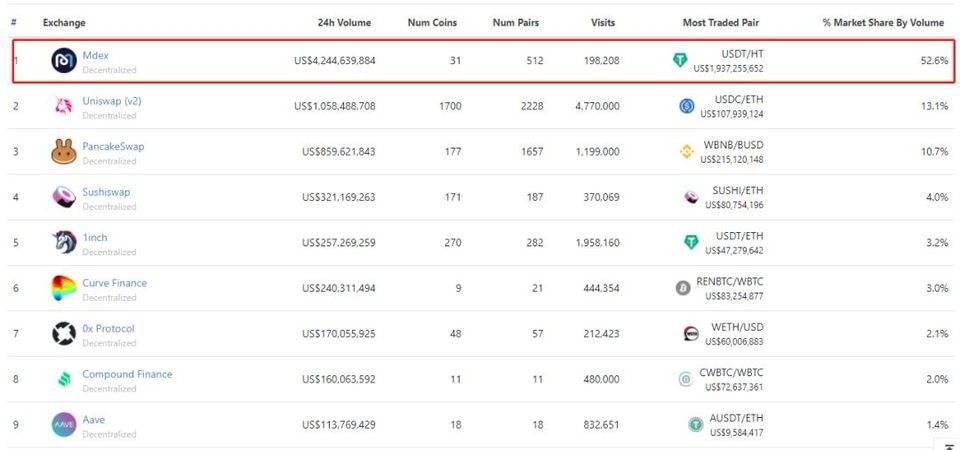This screenshot has width=960, height=450.
Task: Click the Aave purple logo icon
Action: [64, 425]
